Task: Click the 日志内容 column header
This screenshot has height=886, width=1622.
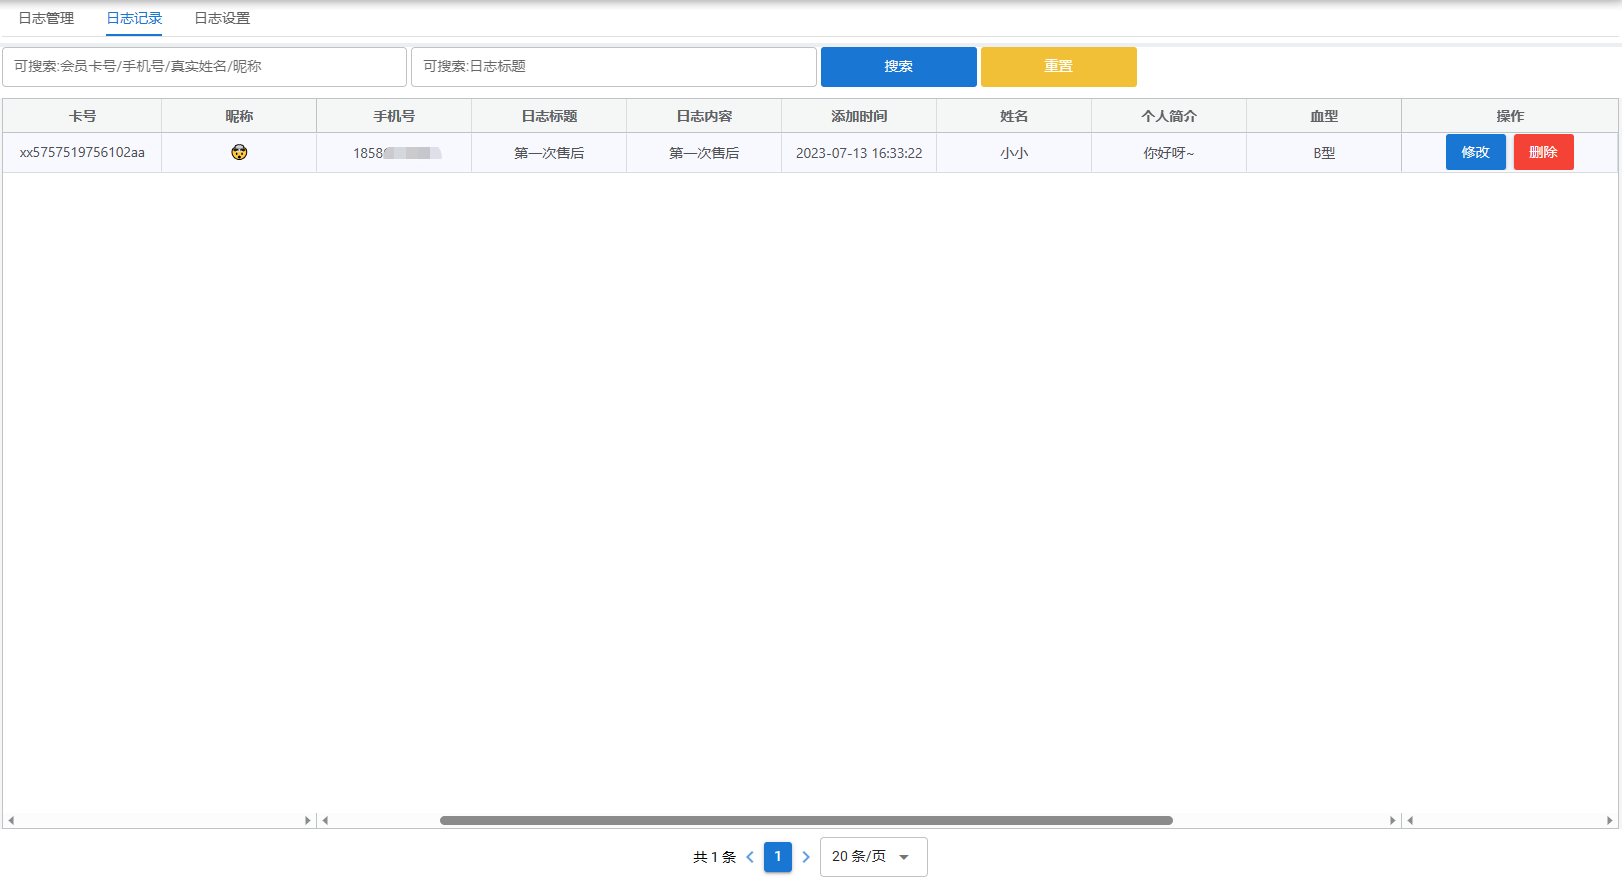Action: (x=704, y=116)
